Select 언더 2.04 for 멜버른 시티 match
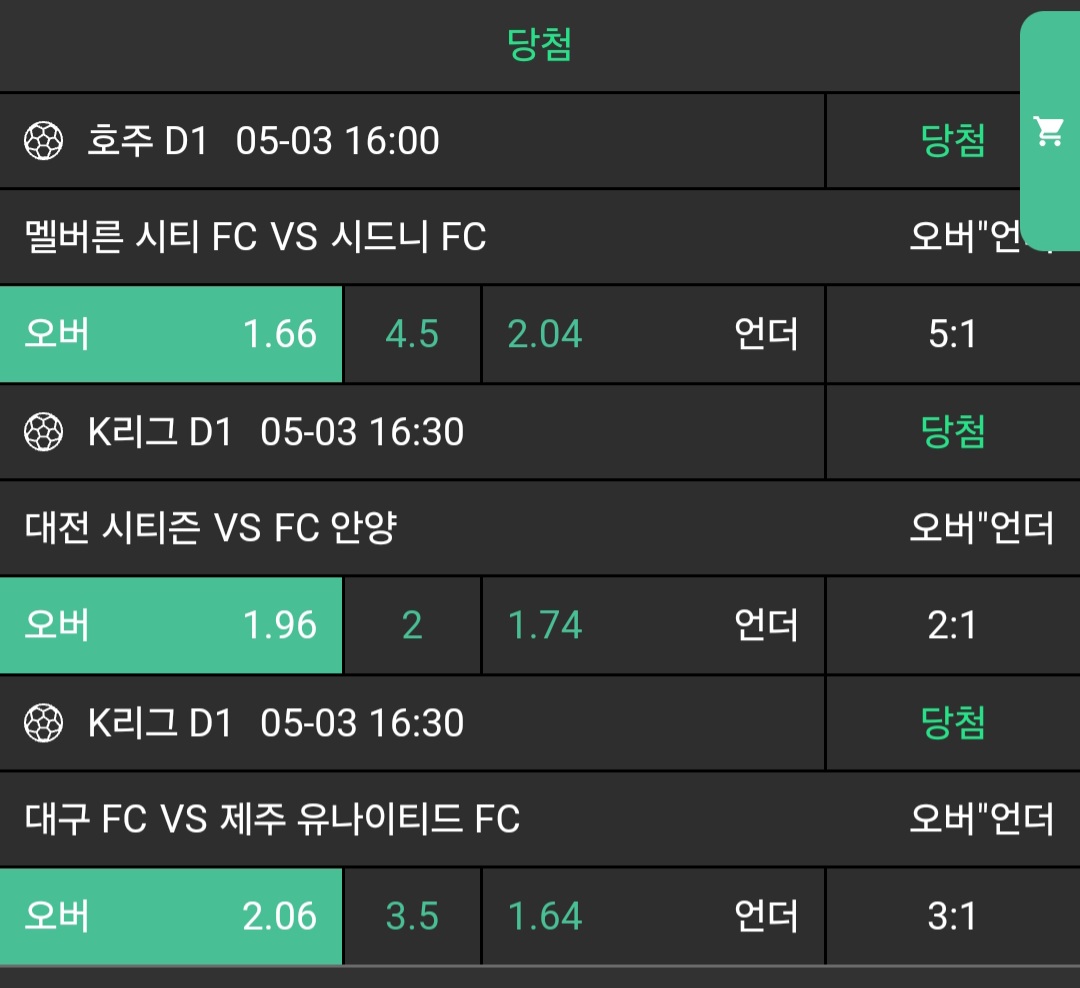1080x988 pixels. (x=653, y=334)
